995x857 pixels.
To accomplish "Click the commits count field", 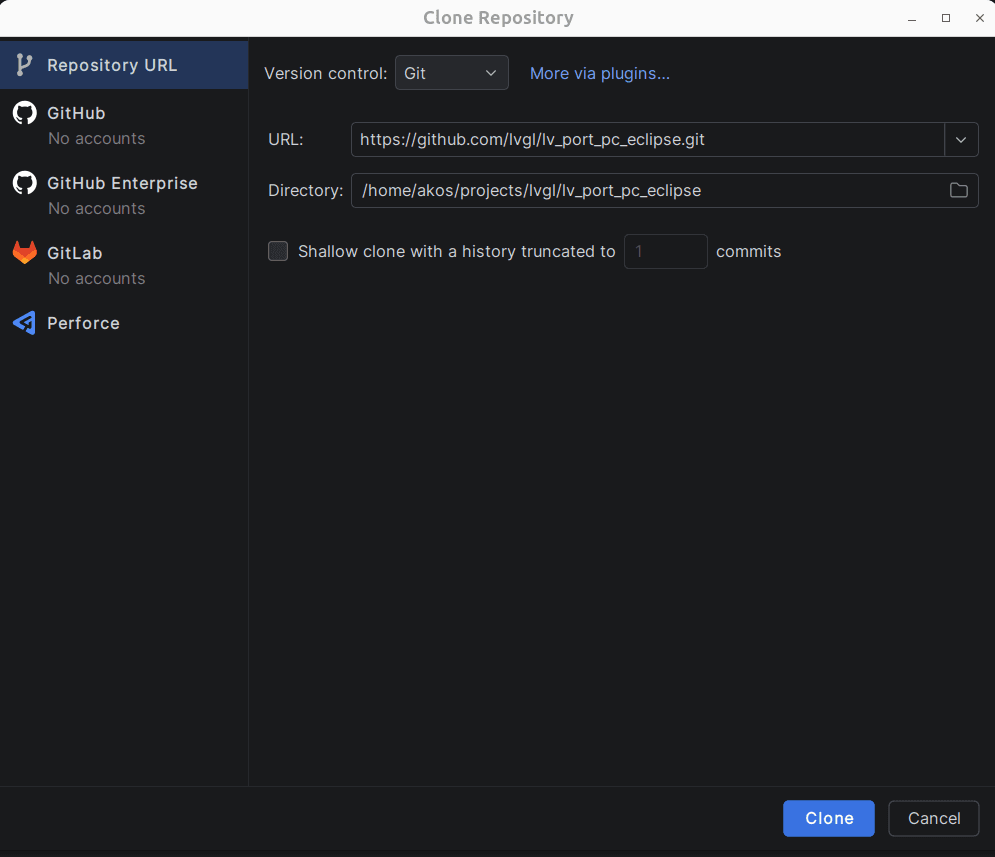I will tap(665, 251).
